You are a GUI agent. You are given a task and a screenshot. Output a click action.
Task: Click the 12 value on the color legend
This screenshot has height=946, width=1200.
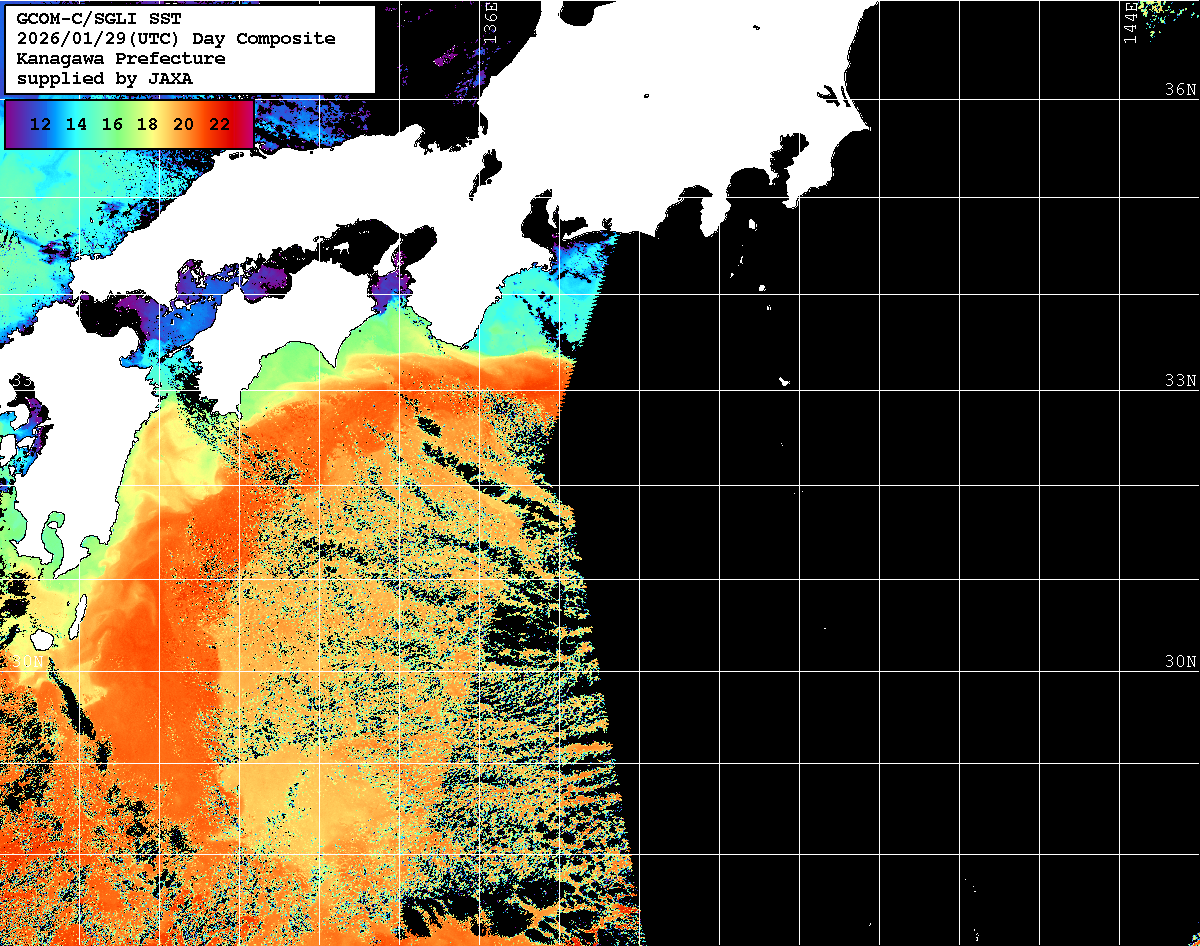[x=41, y=125]
